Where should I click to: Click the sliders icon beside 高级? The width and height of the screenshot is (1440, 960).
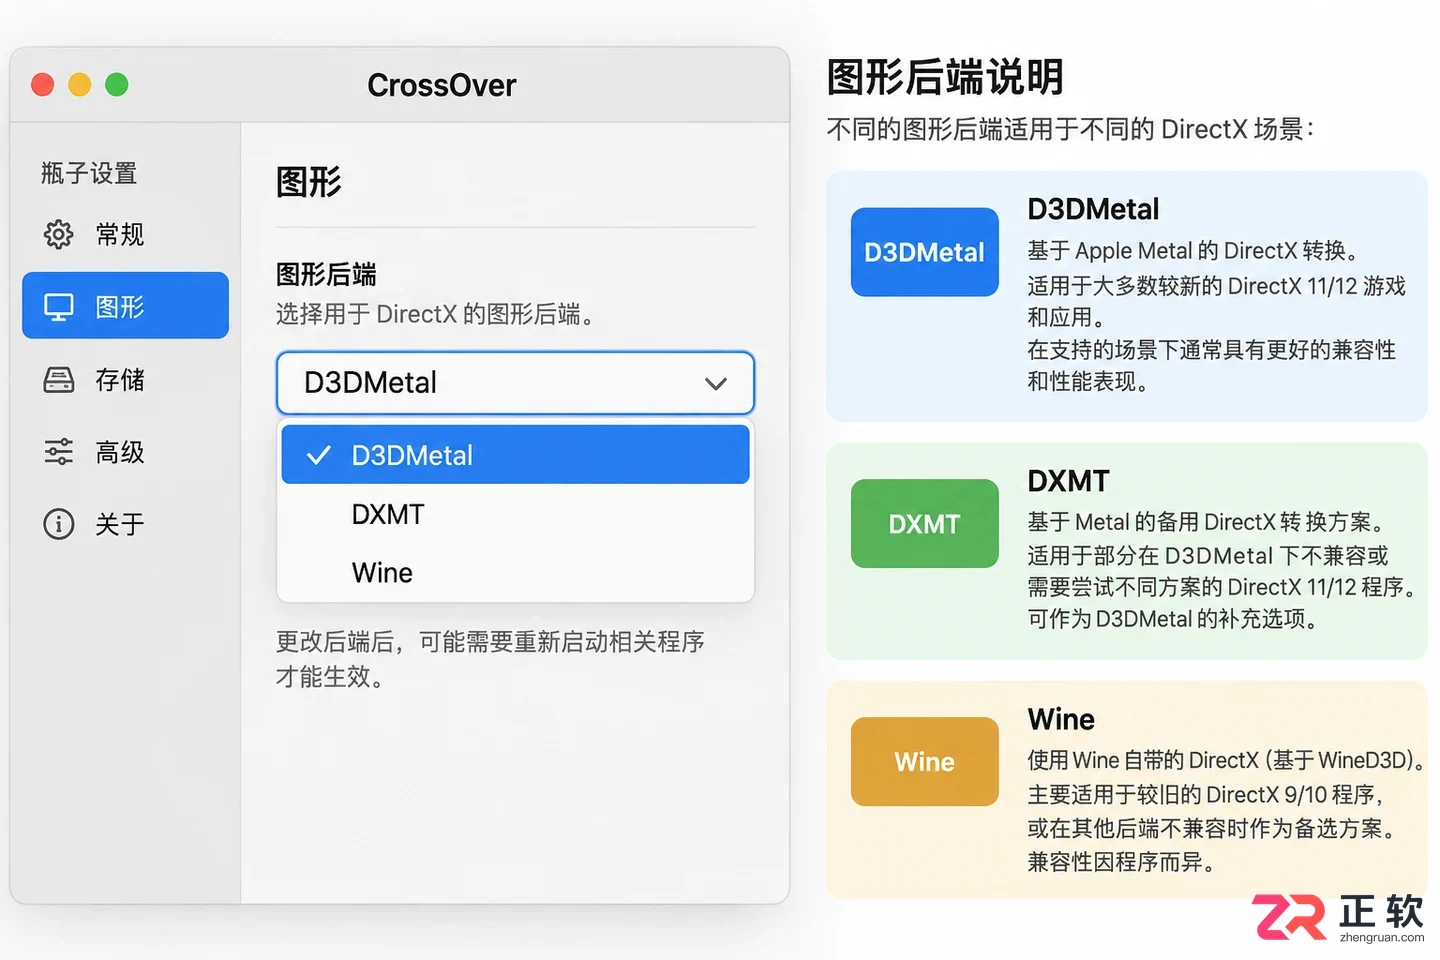coord(58,452)
